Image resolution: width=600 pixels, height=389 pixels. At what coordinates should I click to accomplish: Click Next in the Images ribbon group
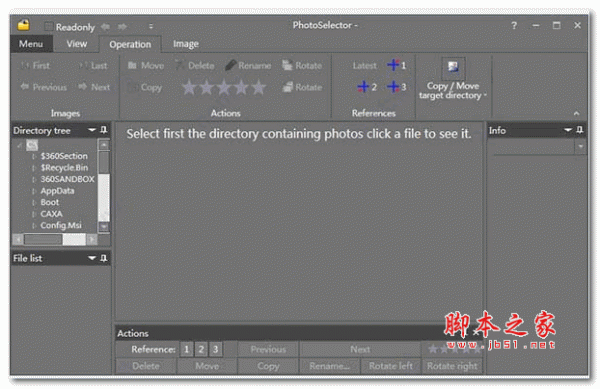(94, 87)
